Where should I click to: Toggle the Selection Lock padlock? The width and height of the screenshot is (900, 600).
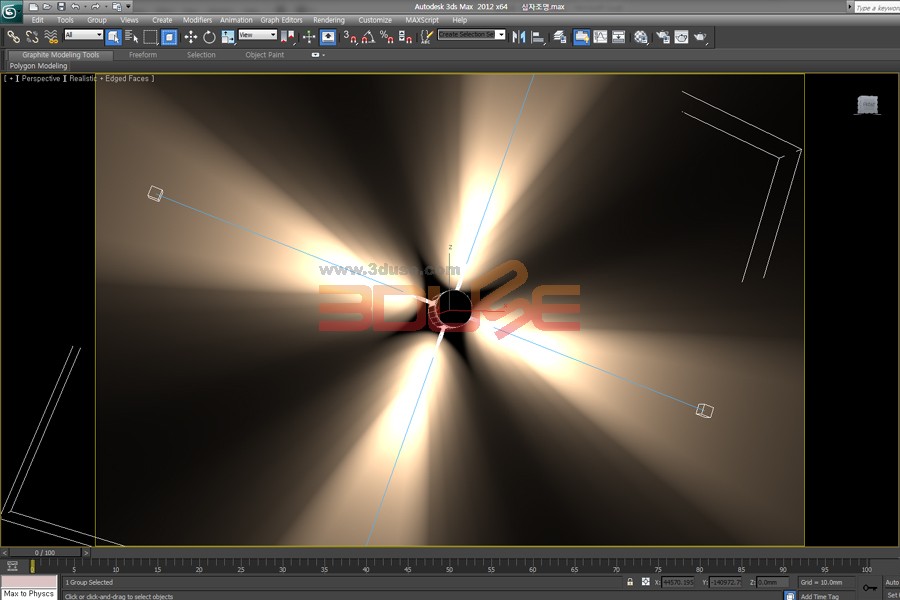point(629,582)
